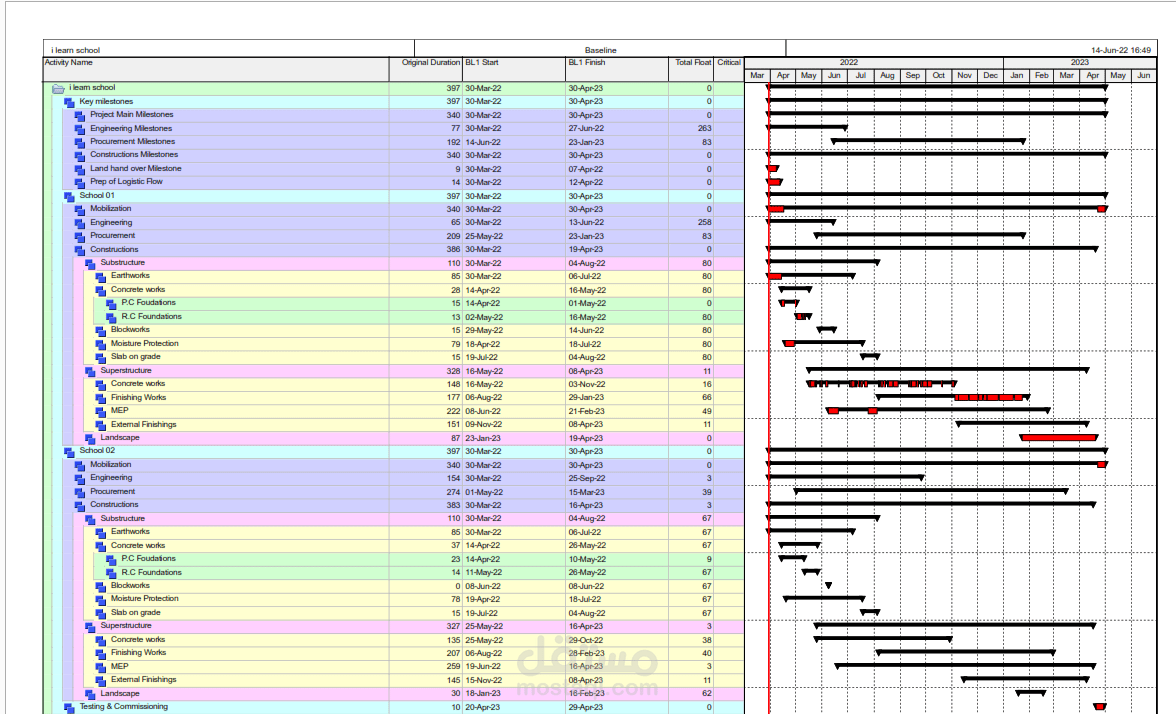Screen dimensions: 1176x714
Task: Click the '14-Jun-22 16:49' timestamp
Action: (1120, 50)
